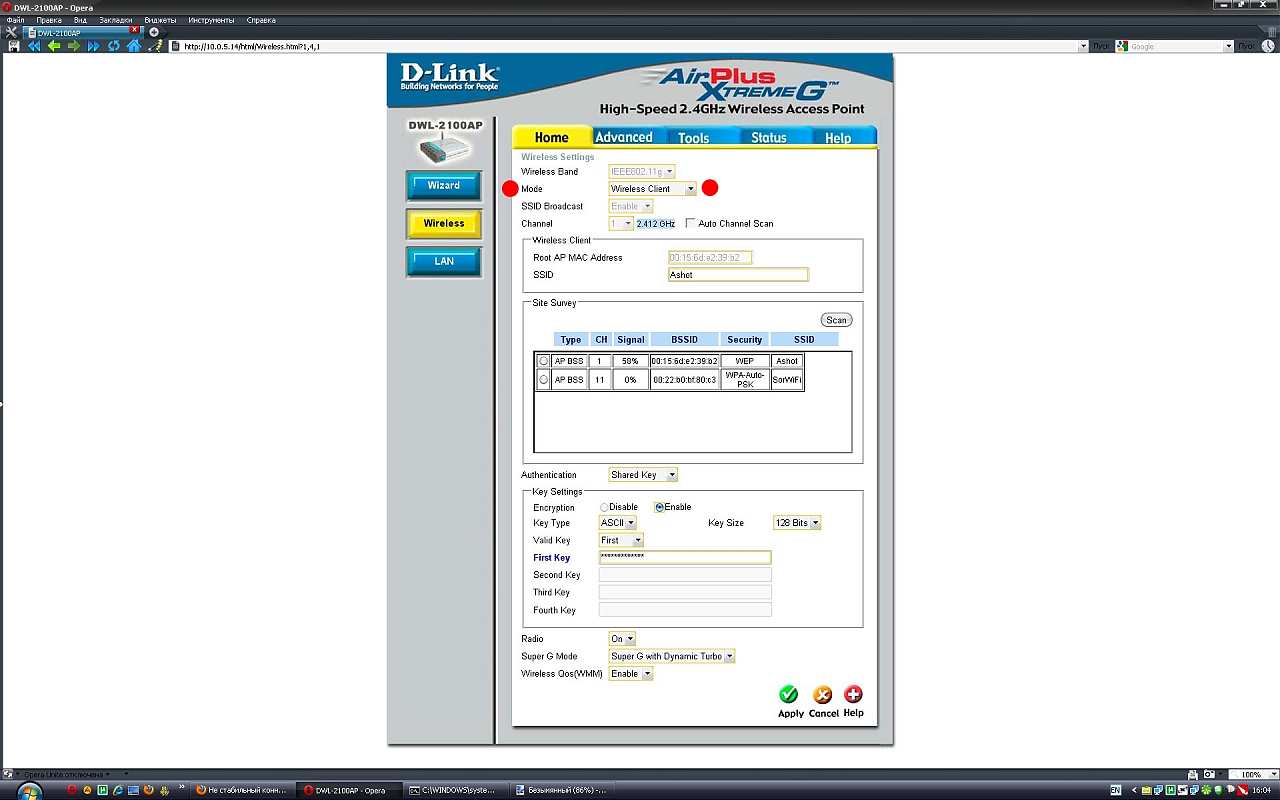Click the SSID input field
The width and height of the screenshot is (1280, 800).
pyautogui.click(x=738, y=275)
